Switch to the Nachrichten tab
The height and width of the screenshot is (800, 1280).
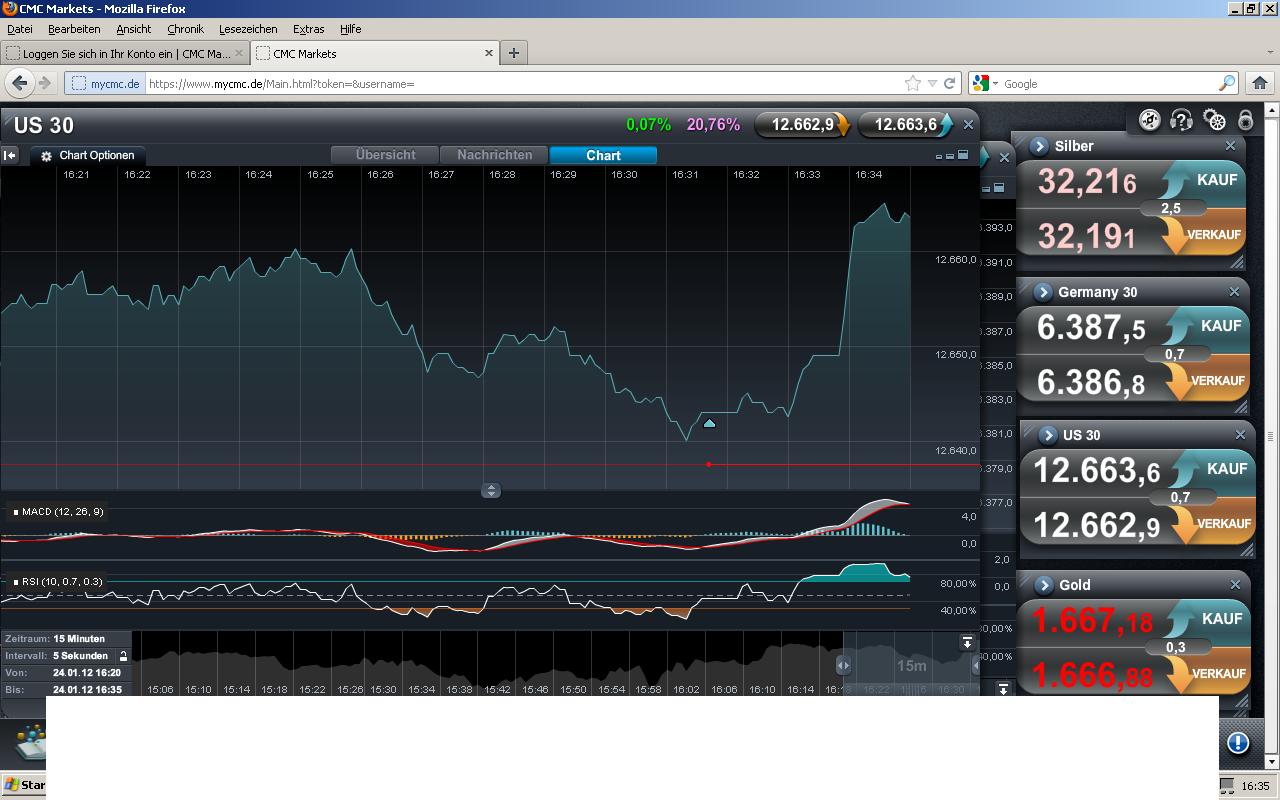pyautogui.click(x=494, y=155)
